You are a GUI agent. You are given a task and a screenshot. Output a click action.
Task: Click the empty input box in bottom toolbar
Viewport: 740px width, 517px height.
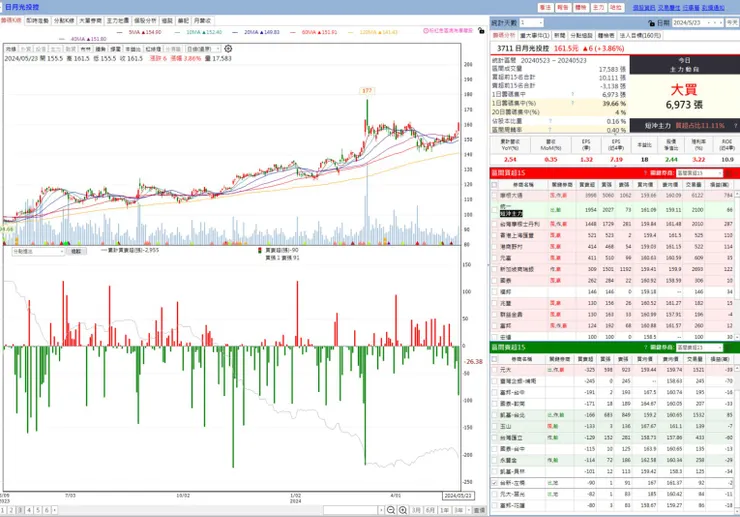[351, 510]
